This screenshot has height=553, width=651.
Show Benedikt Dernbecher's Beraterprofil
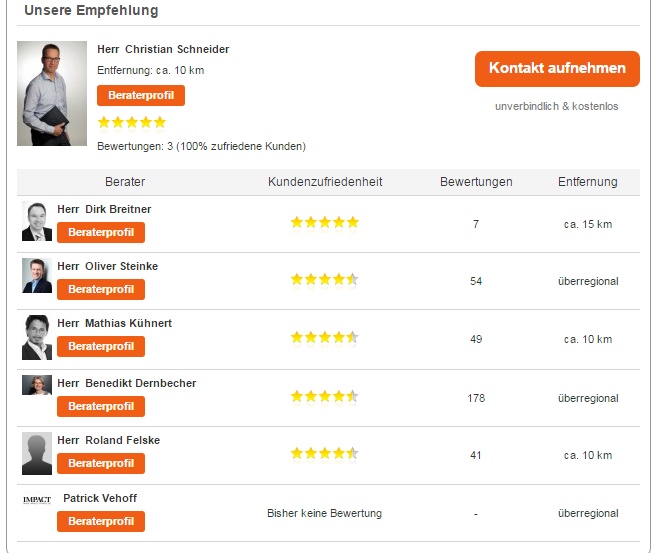[101, 407]
